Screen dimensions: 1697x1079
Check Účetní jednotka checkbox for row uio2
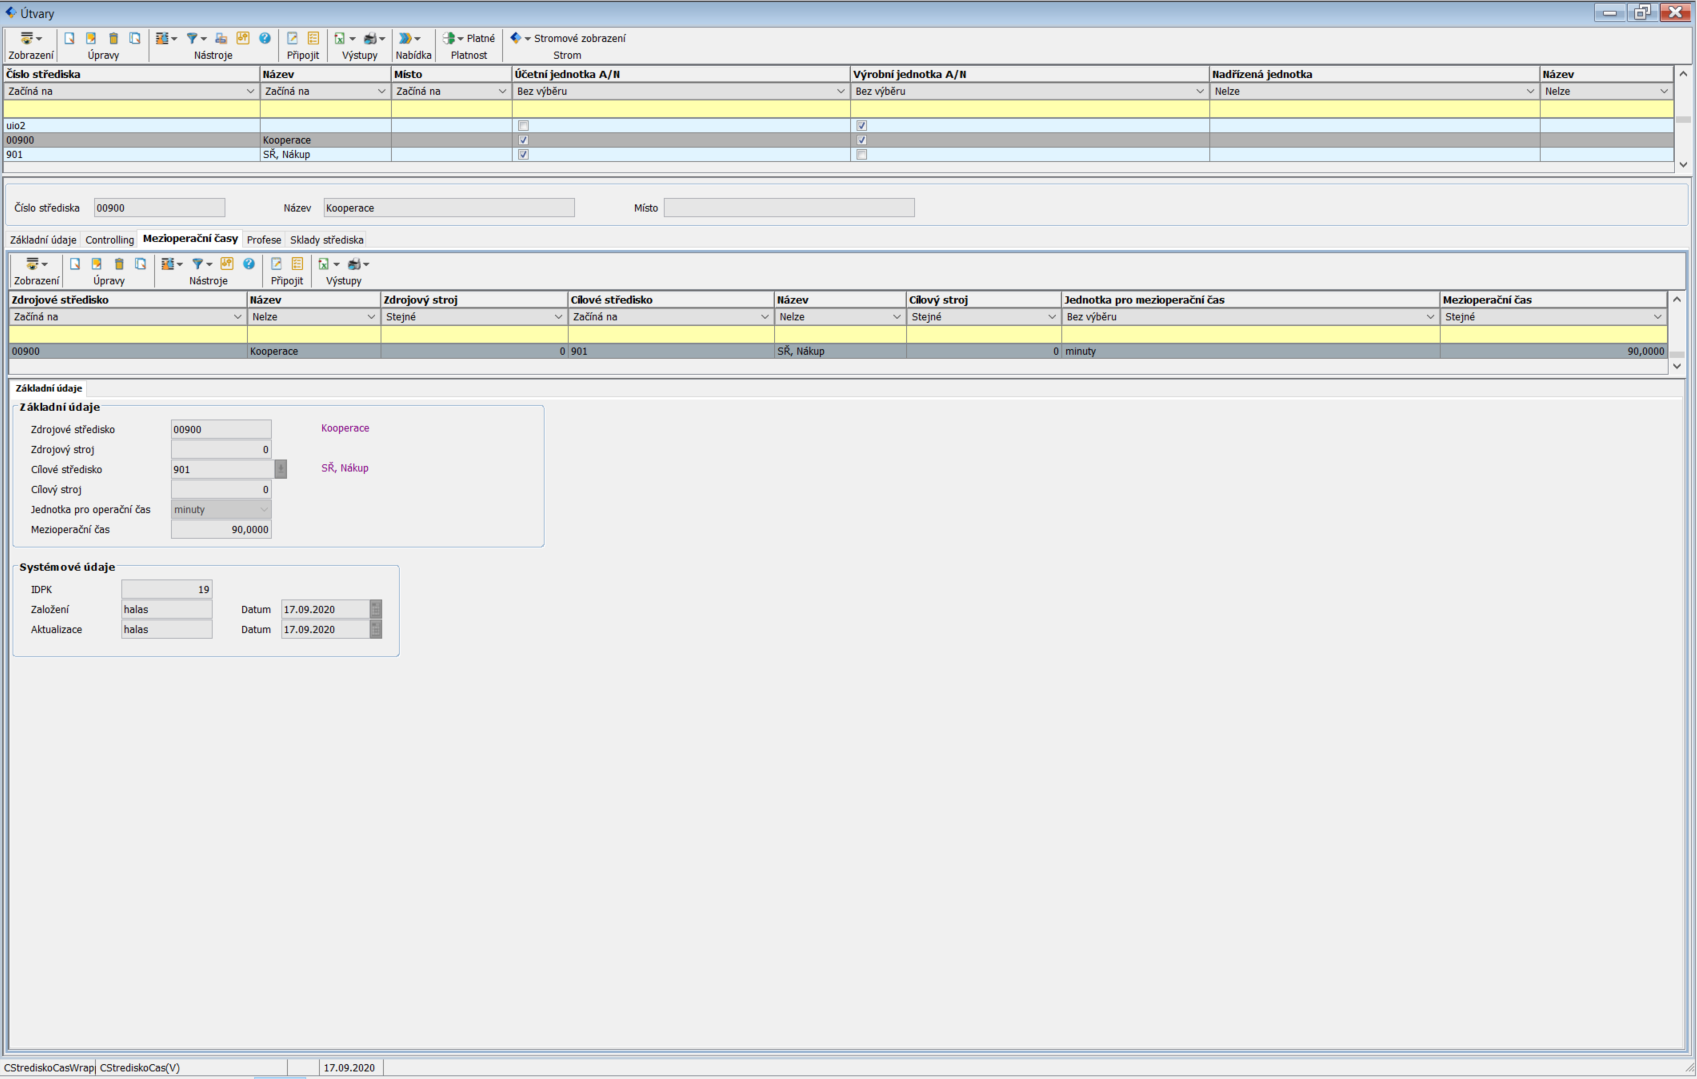point(523,126)
